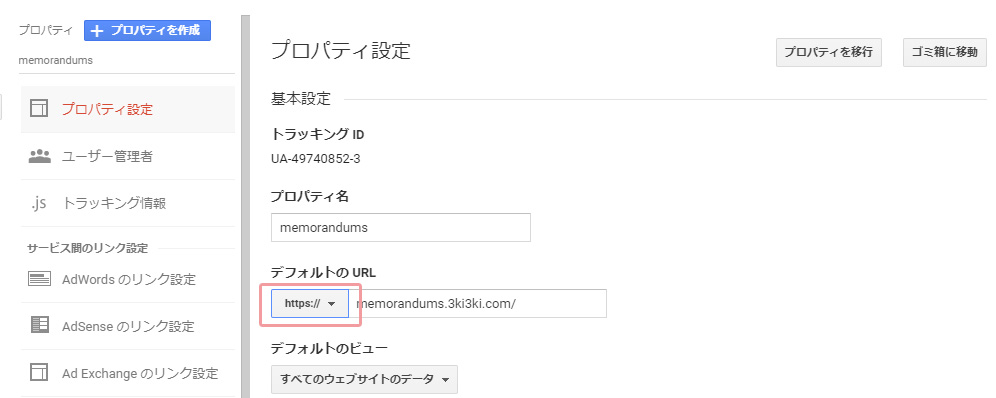Click the .js トラッキング情報 icon
This screenshot has width=996, height=398.
39,204
